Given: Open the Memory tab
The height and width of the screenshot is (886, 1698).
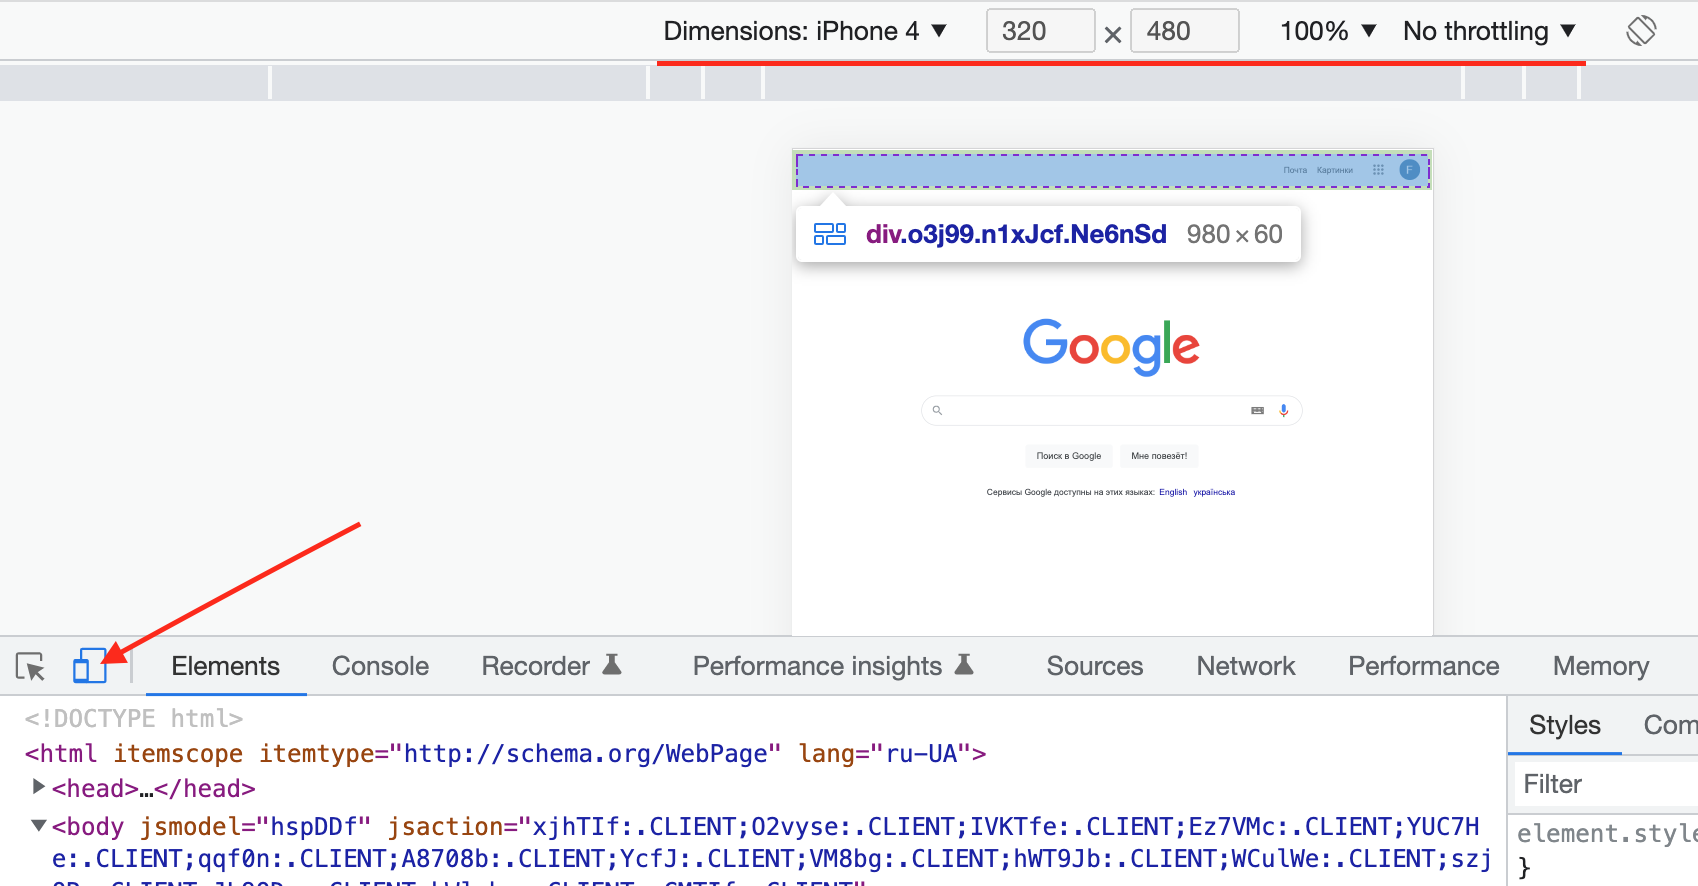Looking at the screenshot, I should pyautogui.click(x=1601, y=666).
